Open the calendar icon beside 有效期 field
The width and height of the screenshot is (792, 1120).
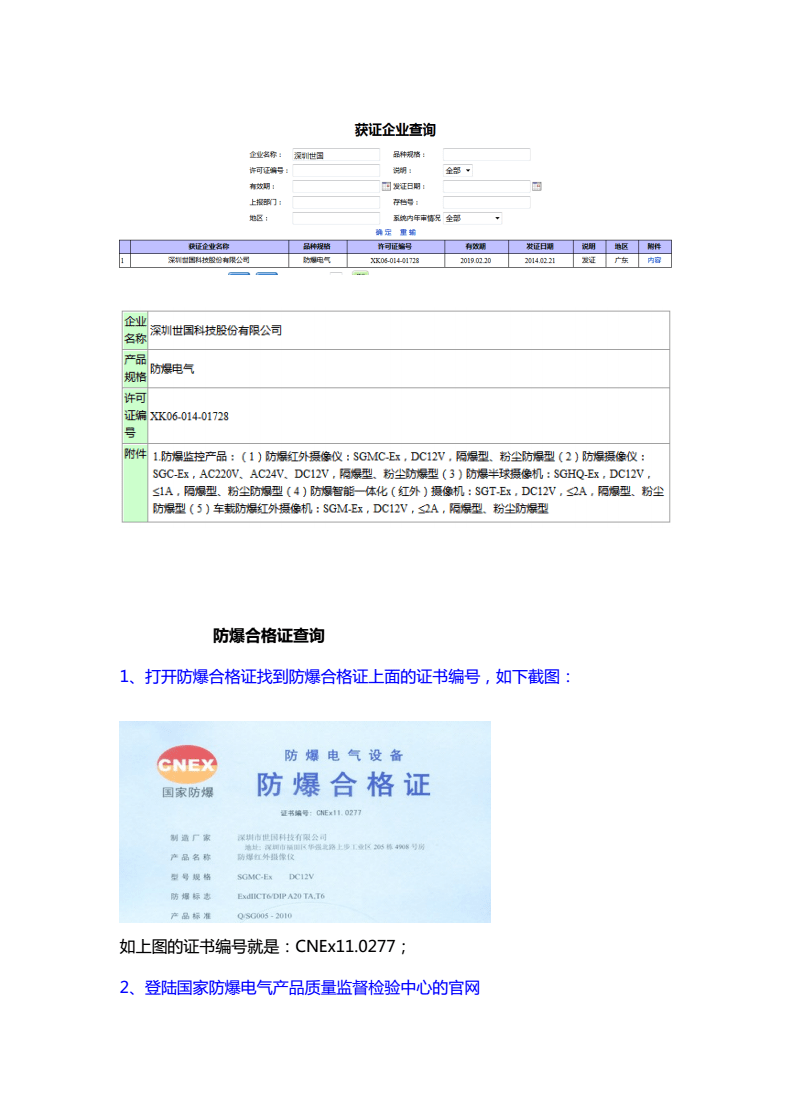pyautogui.click(x=386, y=186)
